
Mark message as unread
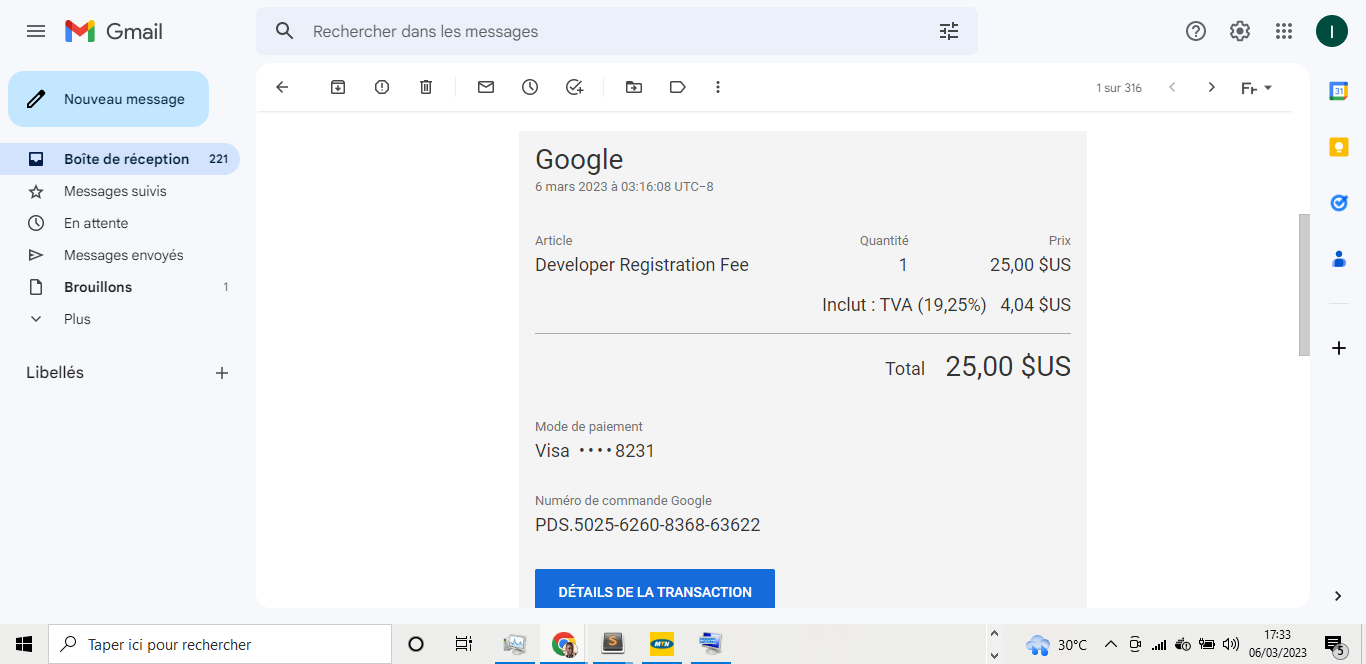[x=486, y=87]
